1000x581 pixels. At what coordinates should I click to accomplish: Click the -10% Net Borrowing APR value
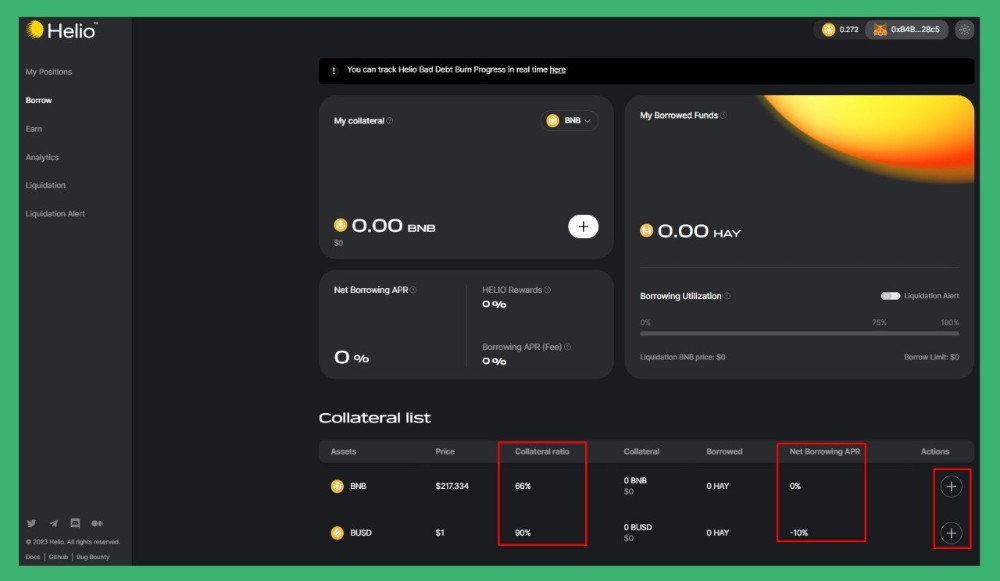798,533
